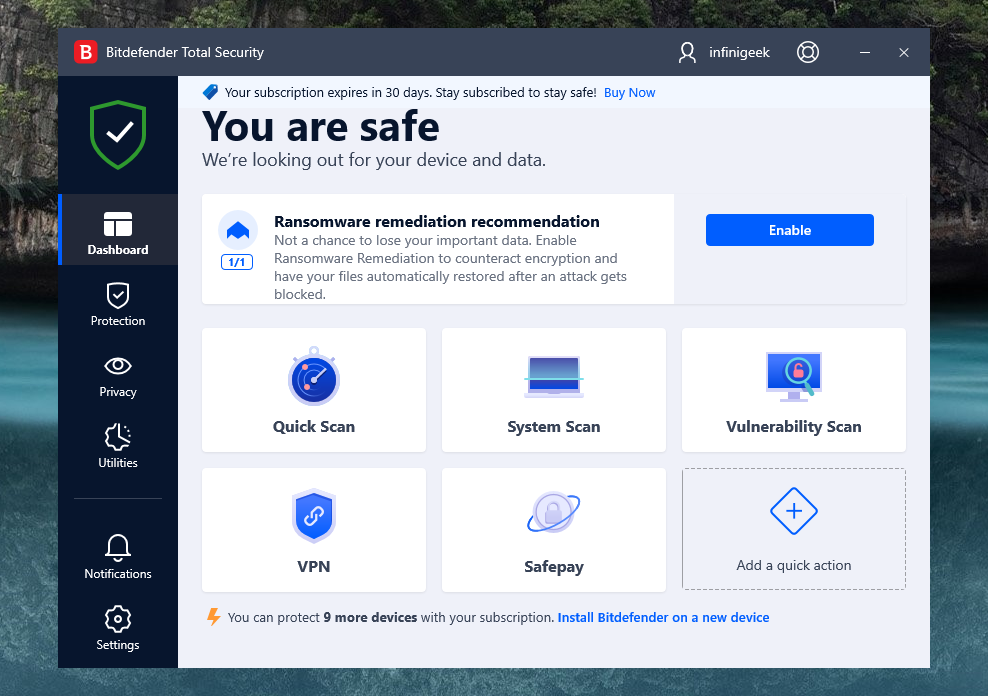Open the Utilities section

pos(118,446)
